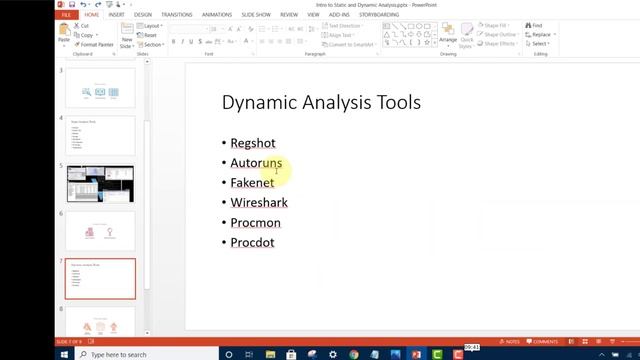Open Chrome from the taskbar
This screenshot has width=640, height=360.
click(x=354, y=354)
